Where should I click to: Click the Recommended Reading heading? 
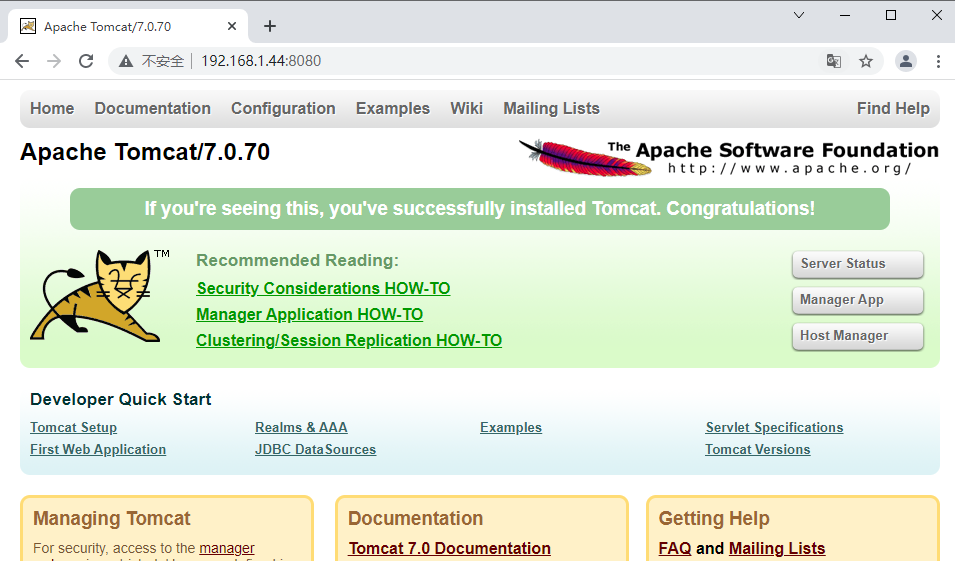297,261
